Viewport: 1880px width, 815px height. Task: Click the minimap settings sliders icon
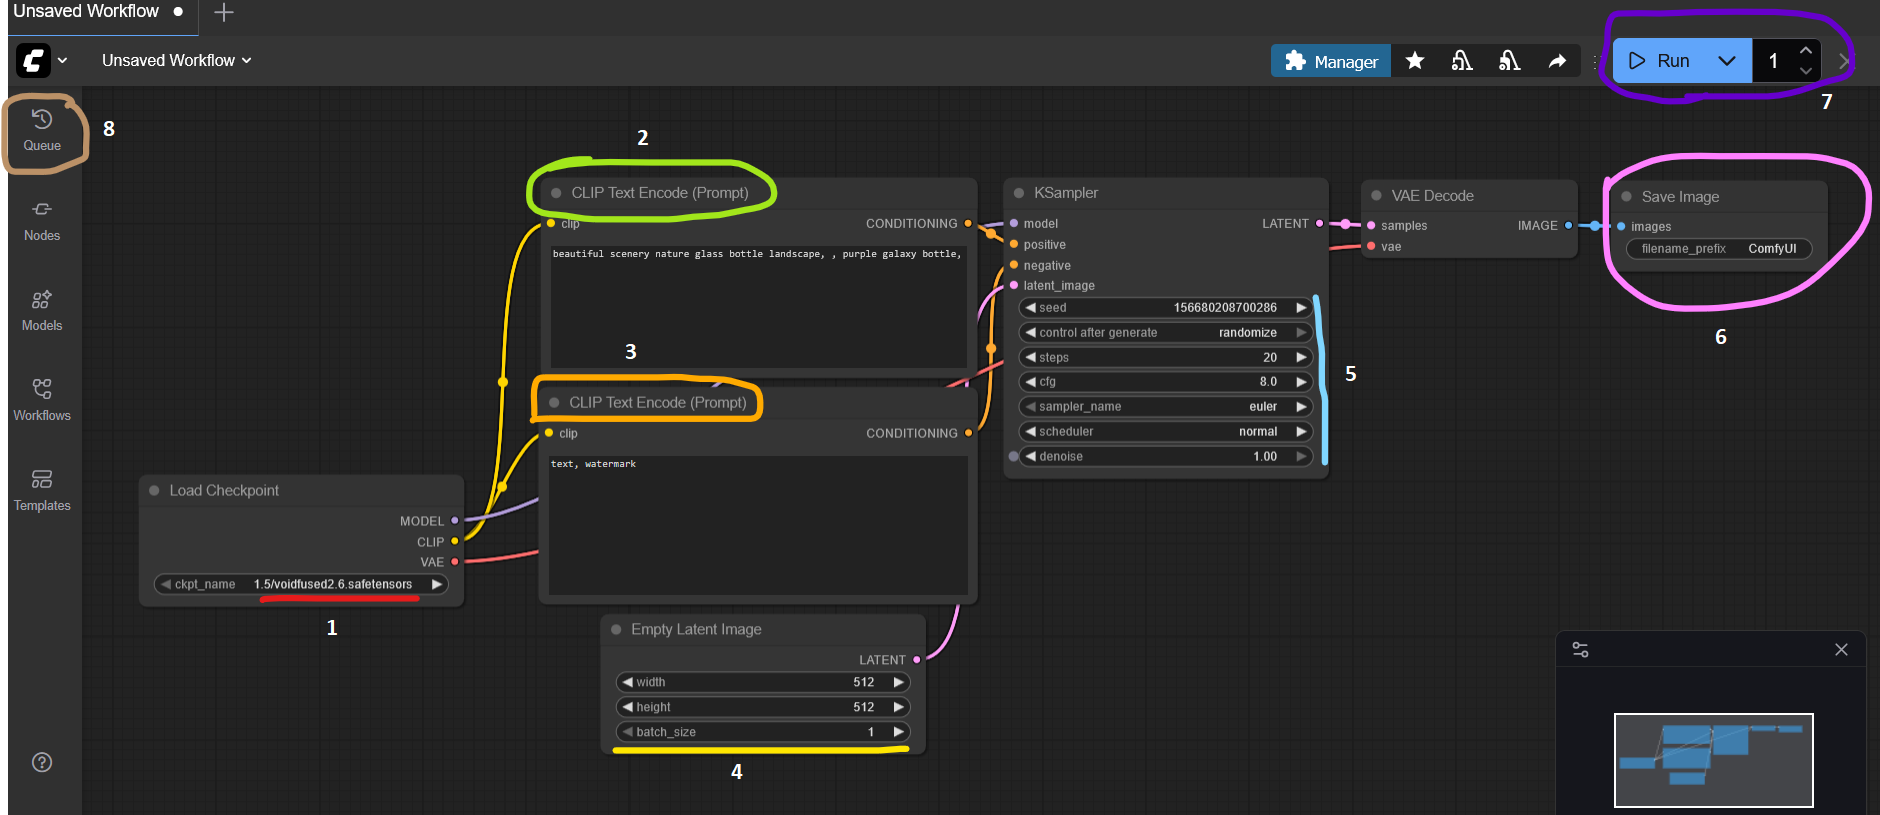(x=1580, y=649)
